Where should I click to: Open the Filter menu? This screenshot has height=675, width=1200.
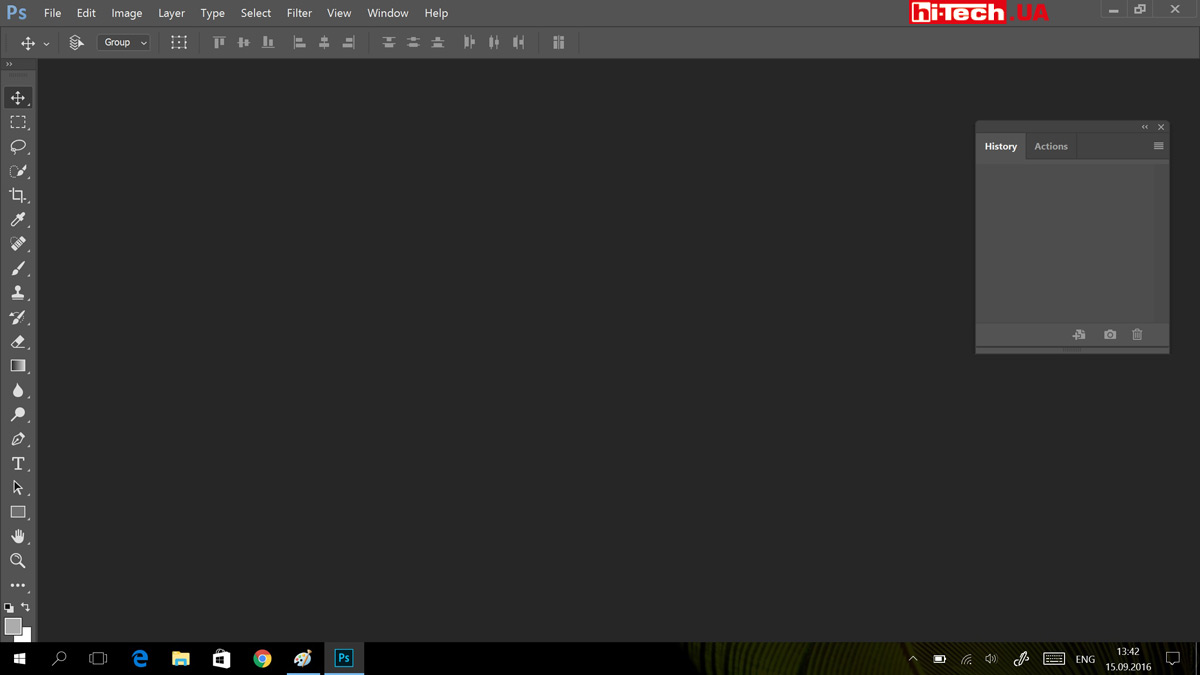click(299, 13)
